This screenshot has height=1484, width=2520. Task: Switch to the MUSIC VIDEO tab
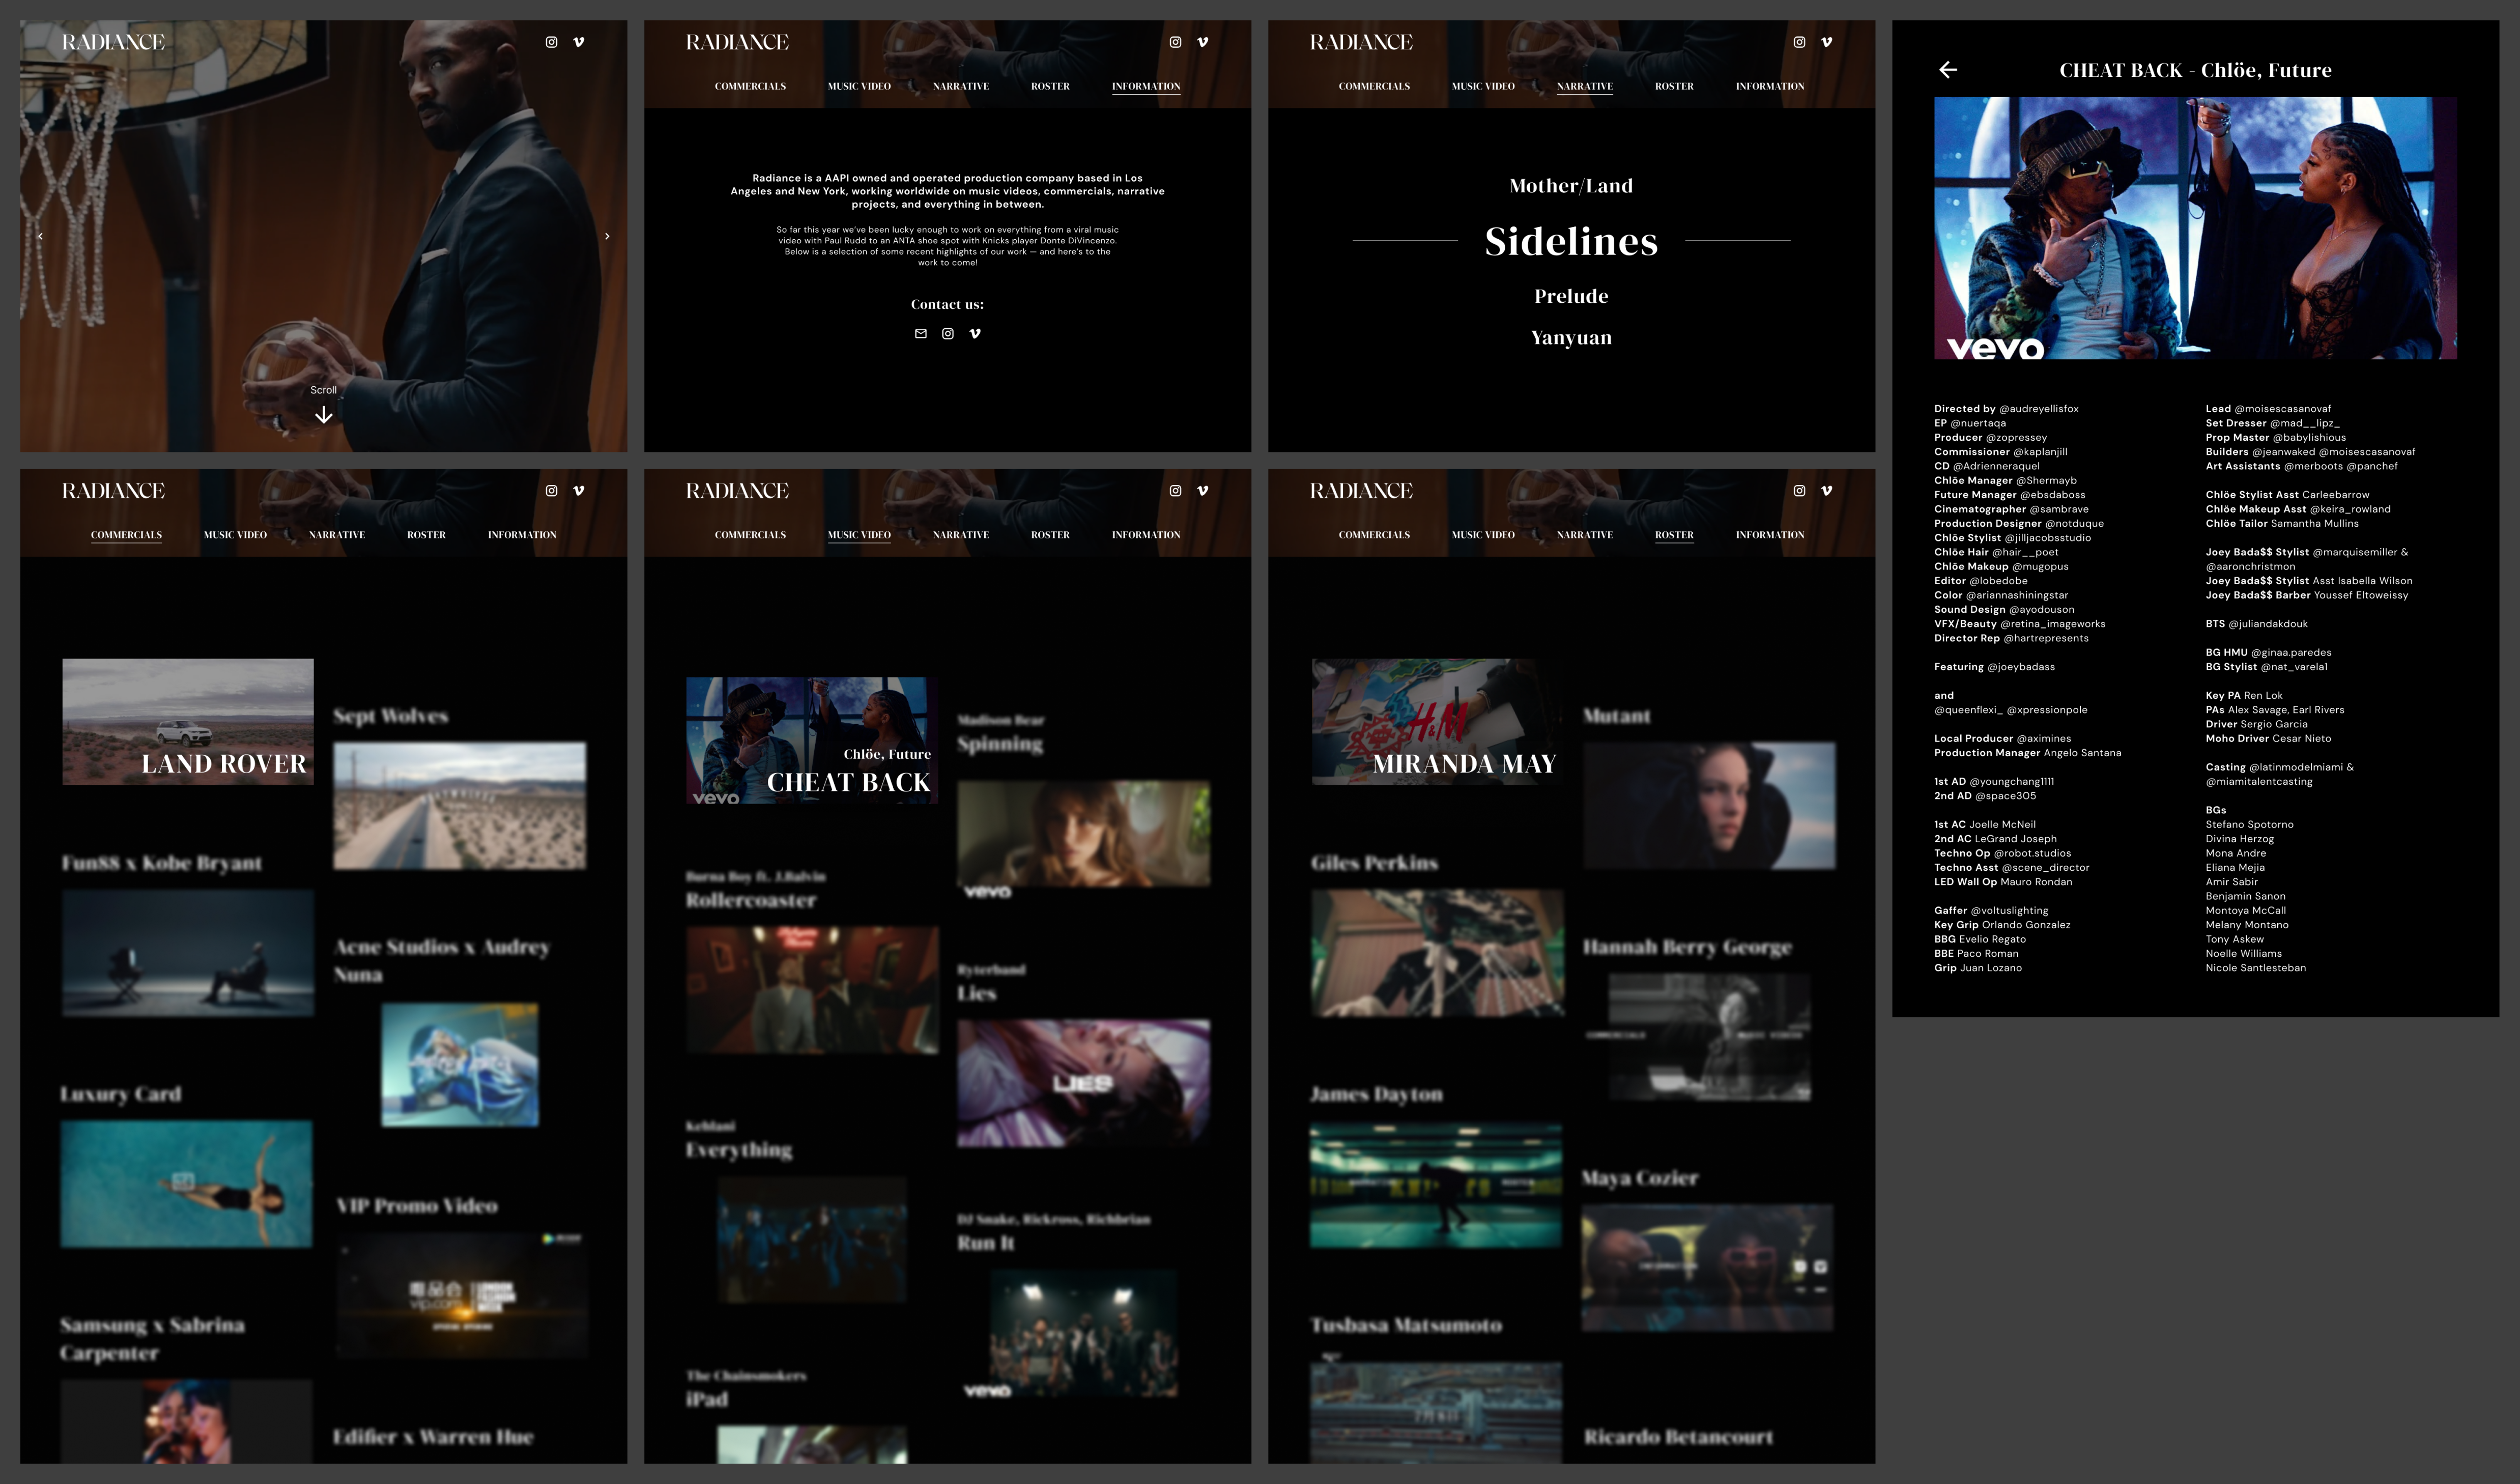[x=858, y=535]
